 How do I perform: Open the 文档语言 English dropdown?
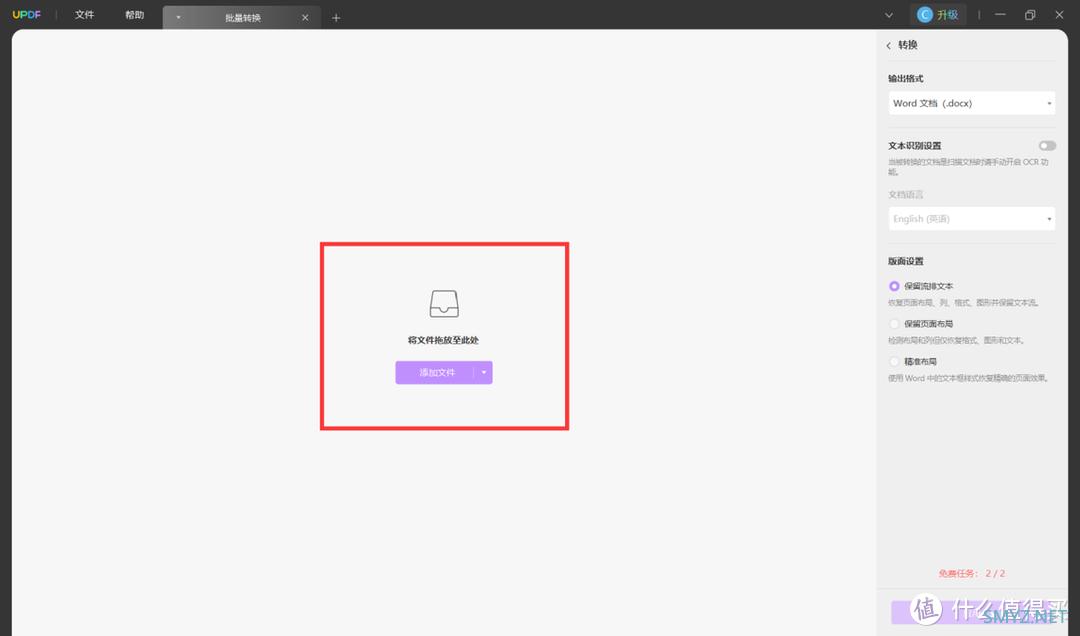click(x=971, y=218)
